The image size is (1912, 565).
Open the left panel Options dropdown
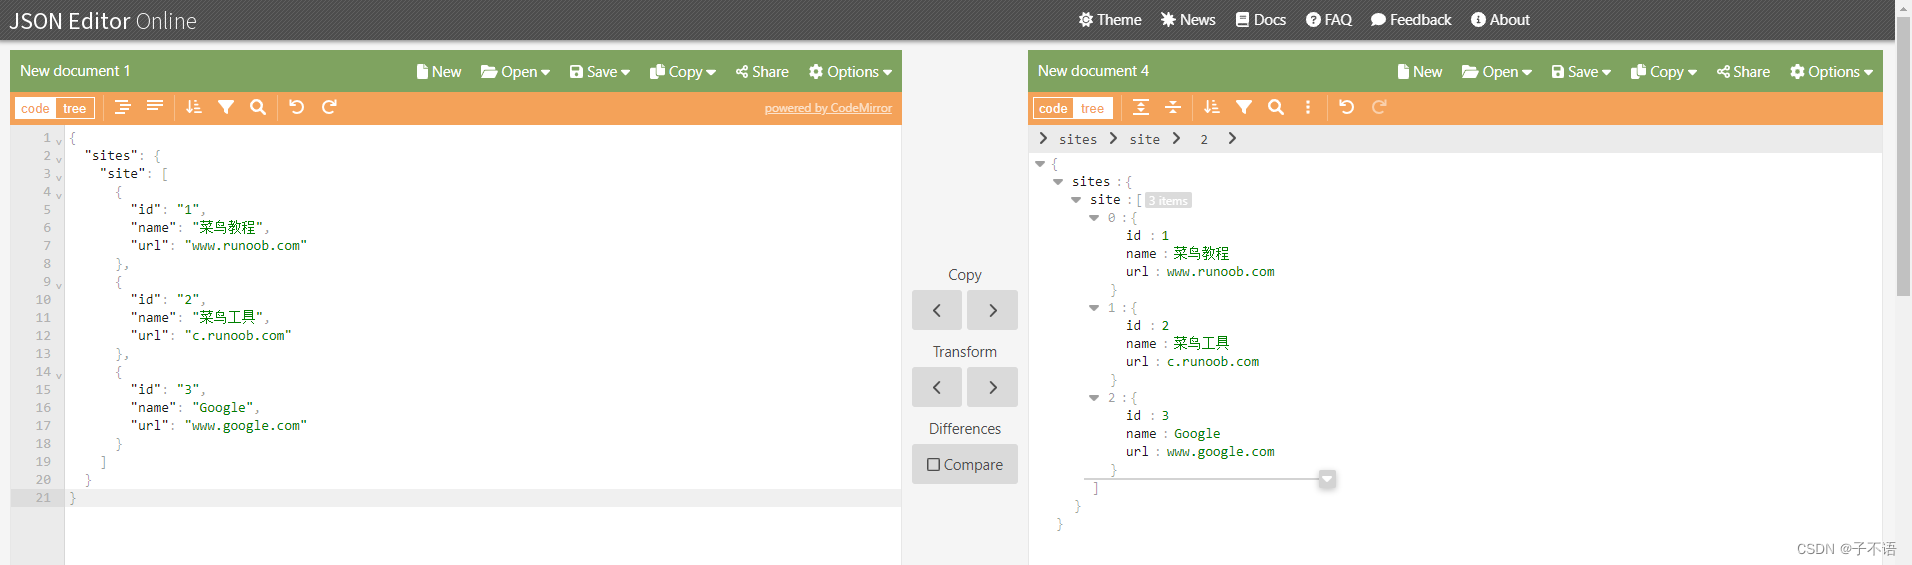coord(850,72)
